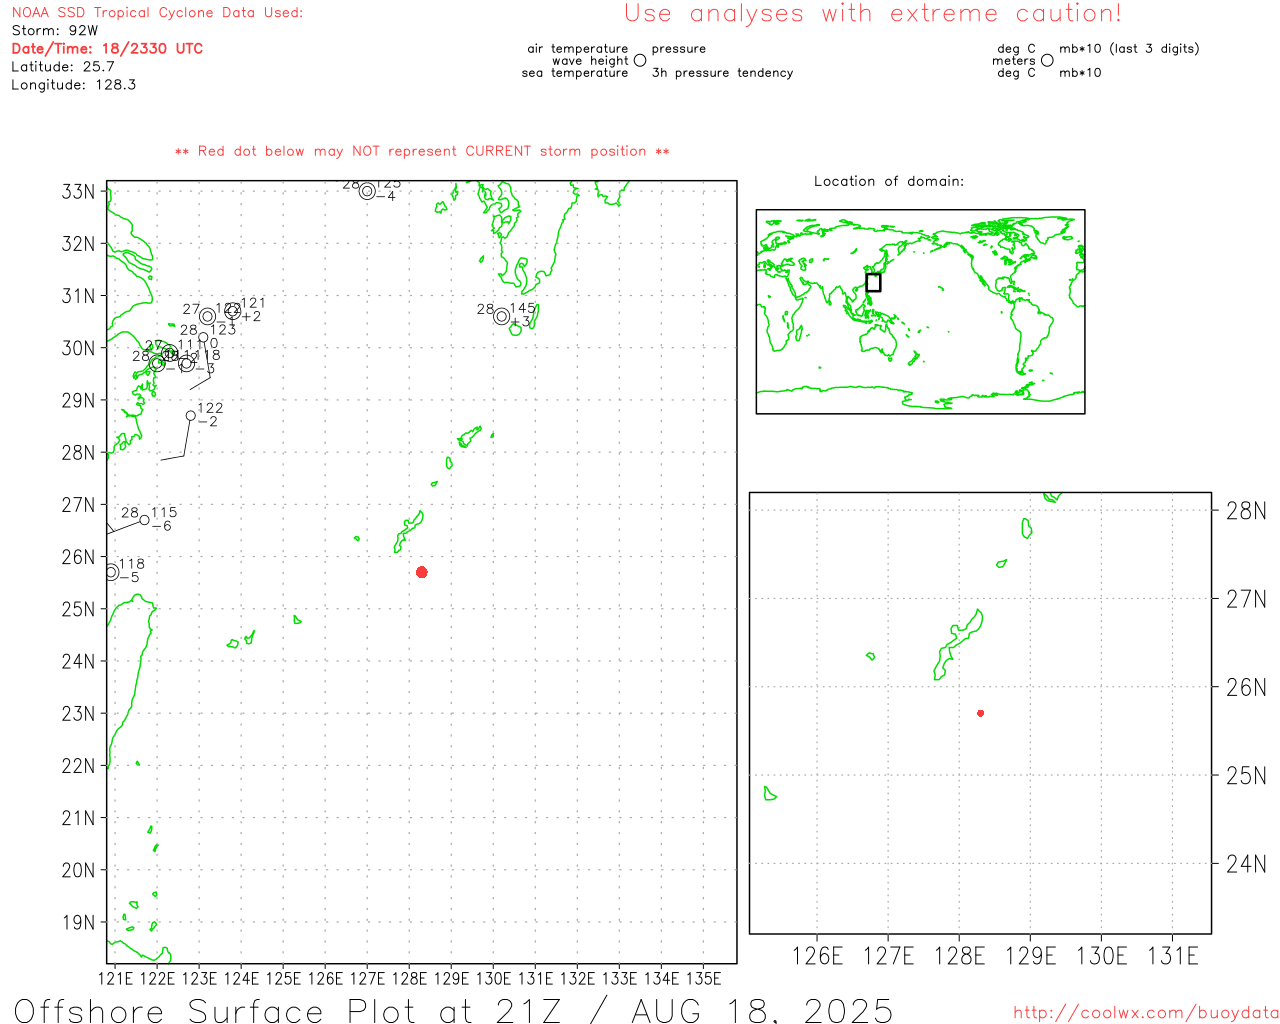Click the '24N' label on the inset map

[1246, 864]
